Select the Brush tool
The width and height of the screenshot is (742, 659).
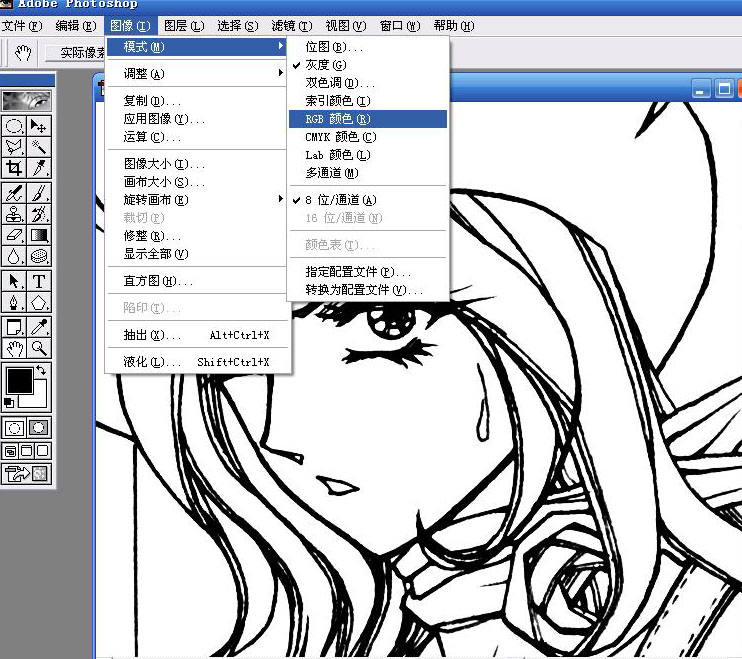[39, 193]
